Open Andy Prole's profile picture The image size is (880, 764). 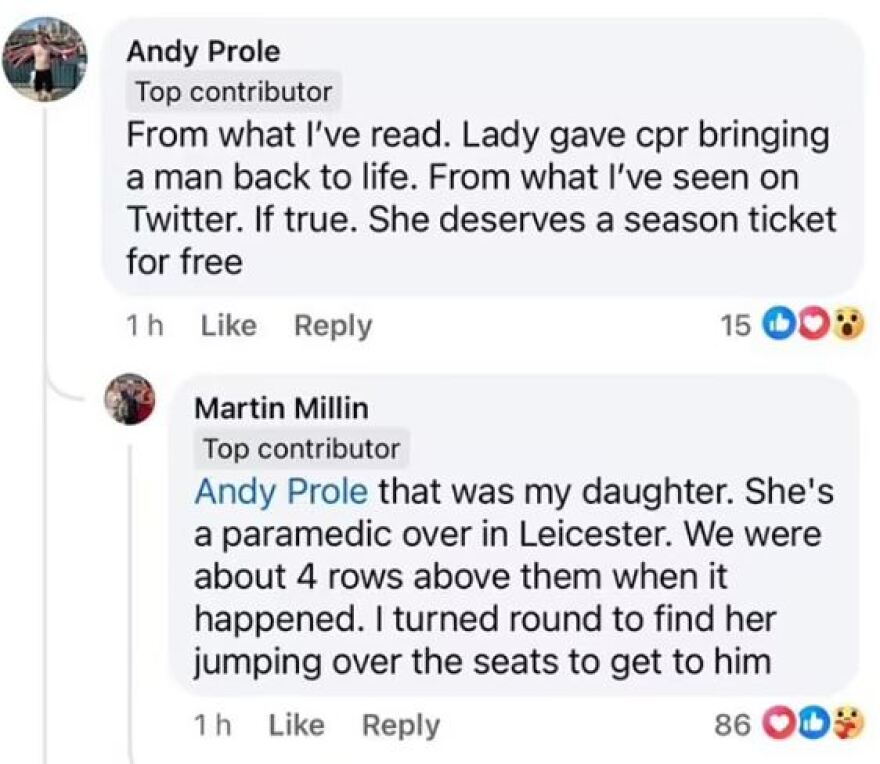point(41,59)
